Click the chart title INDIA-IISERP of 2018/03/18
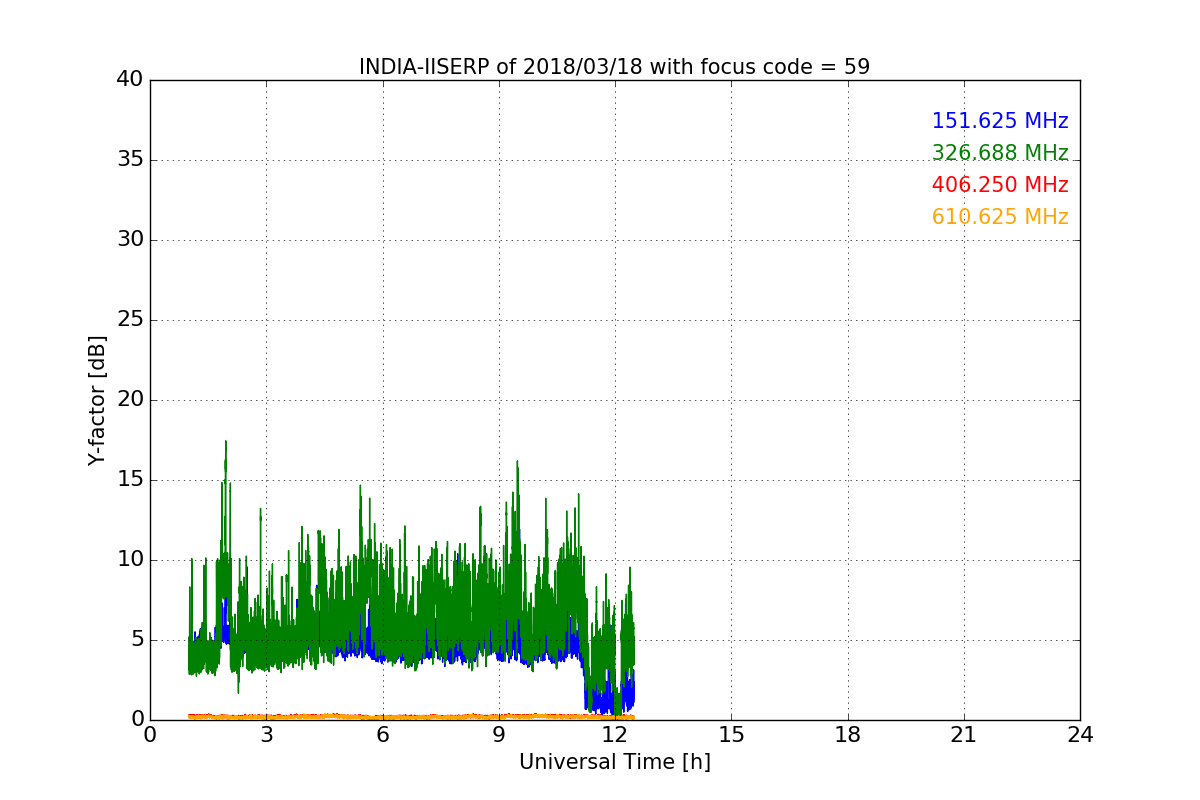The width and height of the screenshot is (1200, 800). [x=614, y=67]
